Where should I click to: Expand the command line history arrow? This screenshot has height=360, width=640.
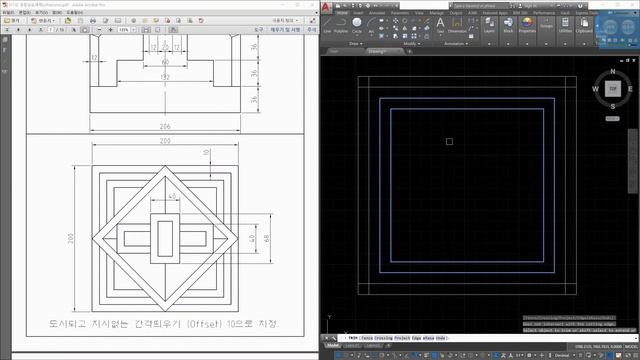636,338
